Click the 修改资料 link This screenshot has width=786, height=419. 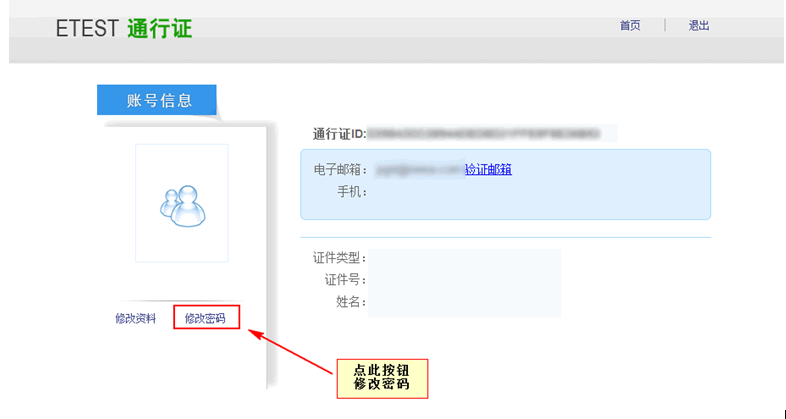tap(135, 319)
